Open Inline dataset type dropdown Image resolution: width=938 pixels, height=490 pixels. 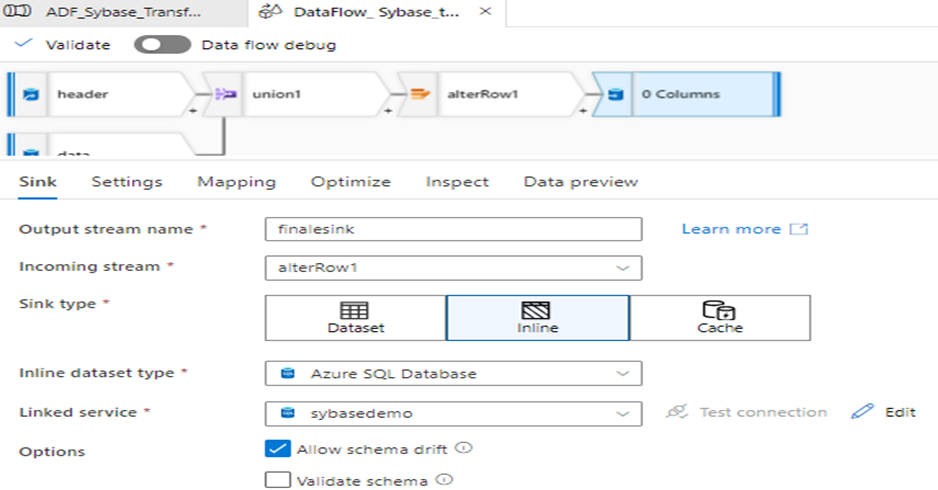point(453,373)
